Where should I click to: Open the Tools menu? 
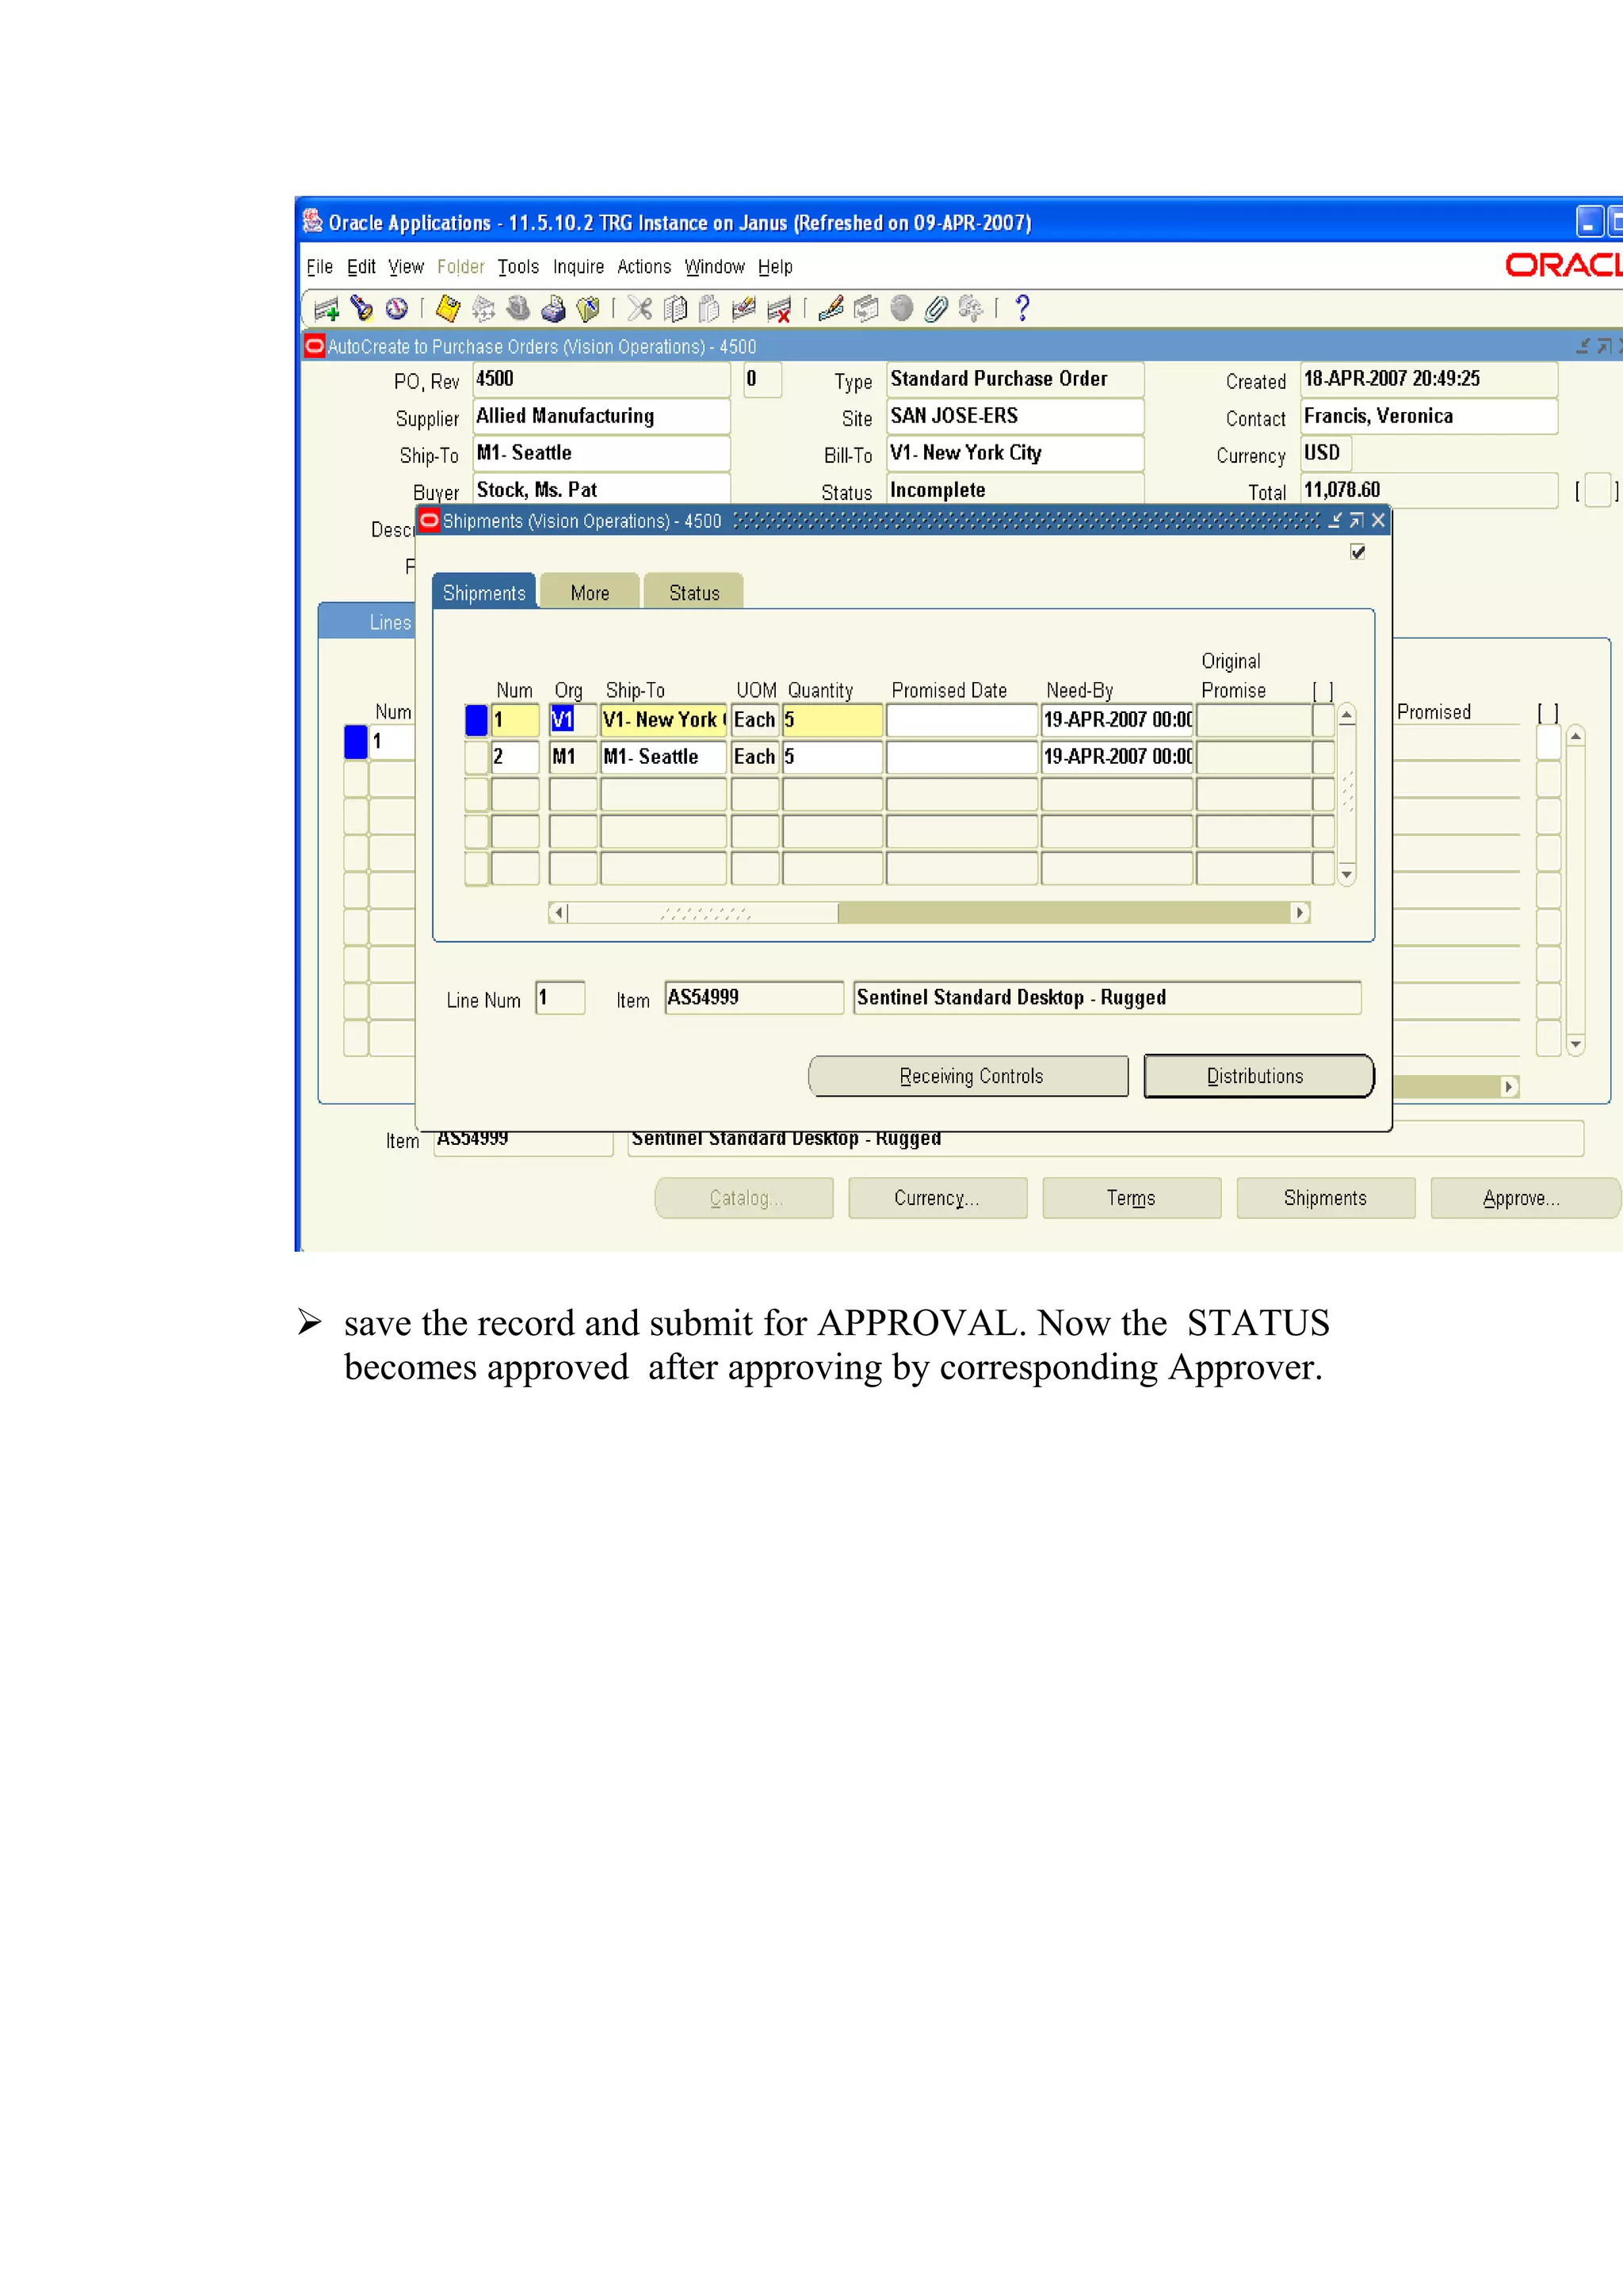coord(518,267)
